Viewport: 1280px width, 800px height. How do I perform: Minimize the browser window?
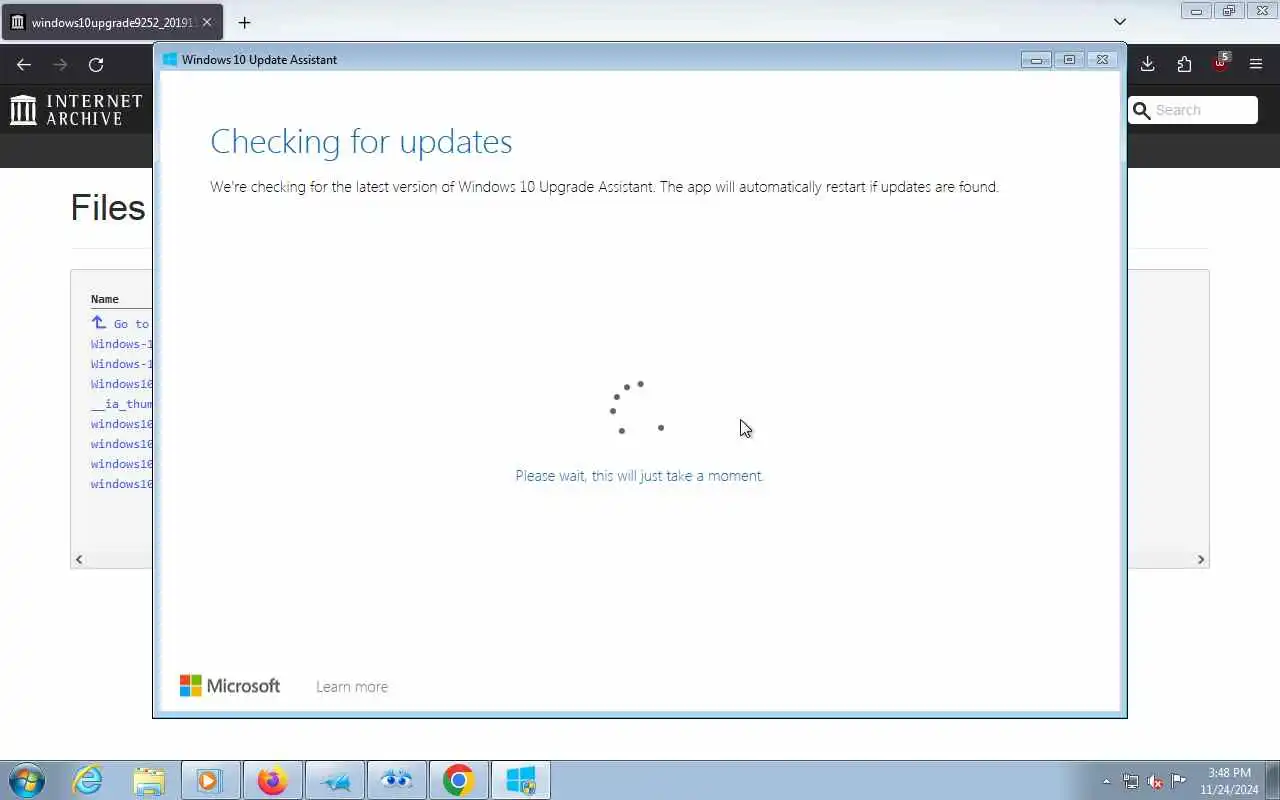(x=1196, y=11)
